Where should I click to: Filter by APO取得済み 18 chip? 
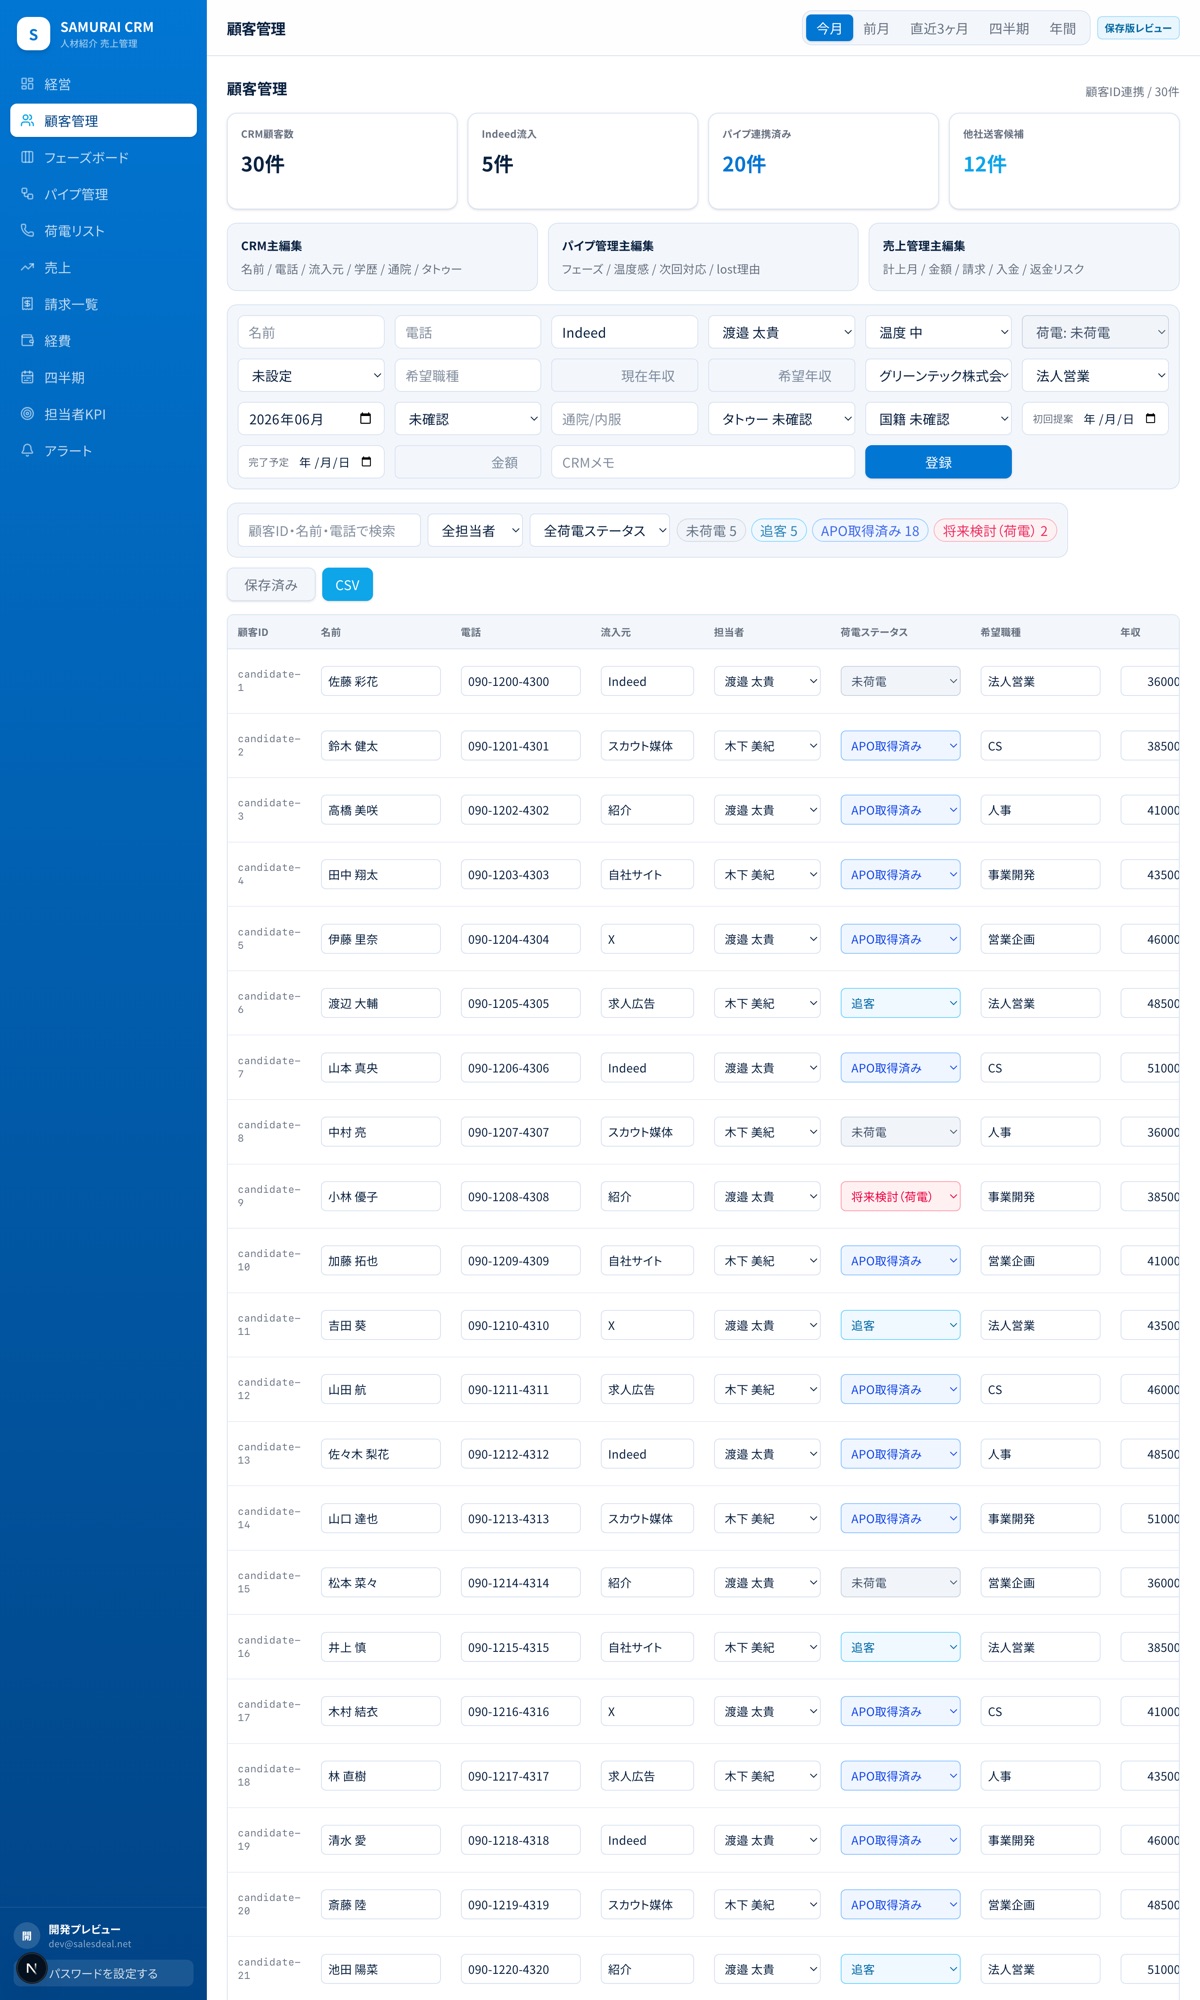point(870,531)
